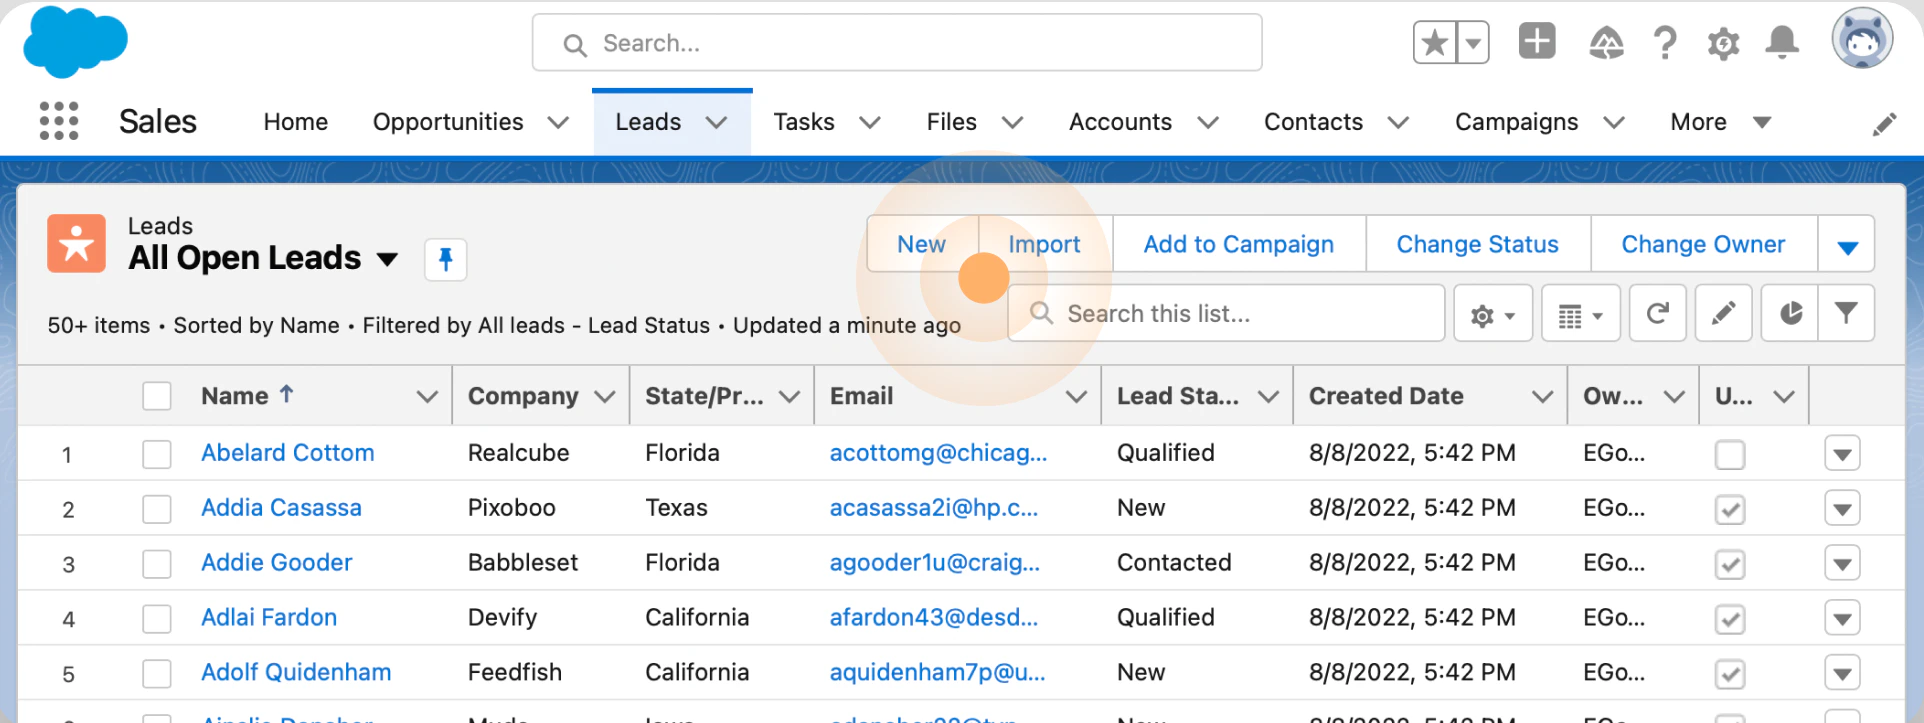
Task: Go to the Home tab
Action: pyautogui.click(x=296, y=122)
